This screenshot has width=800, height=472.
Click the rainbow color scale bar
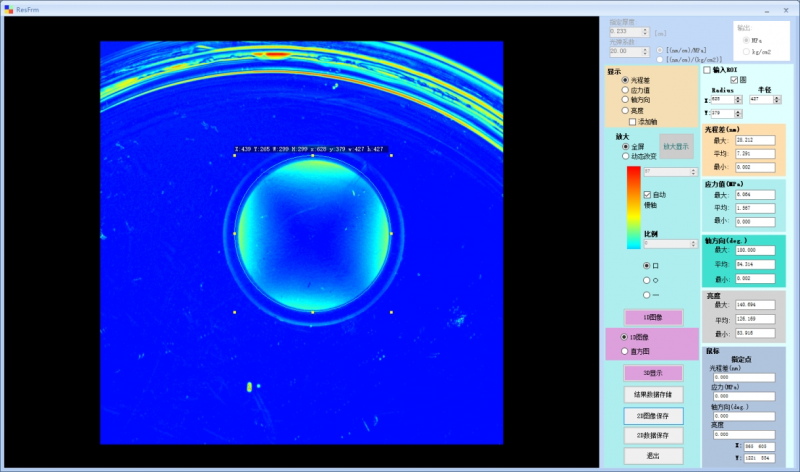(x=633, y=207)
